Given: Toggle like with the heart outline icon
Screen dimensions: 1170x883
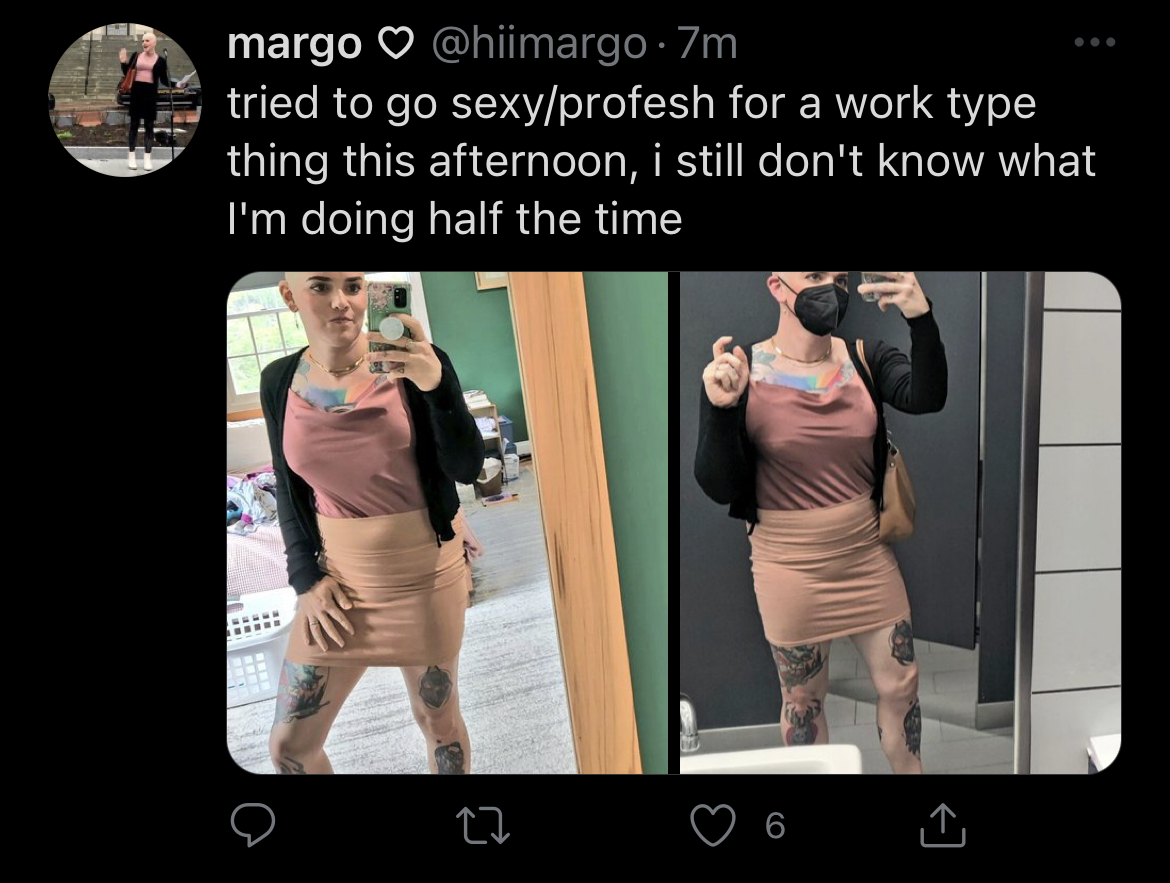Looking at the screenshot, I should tap(713, 825).
